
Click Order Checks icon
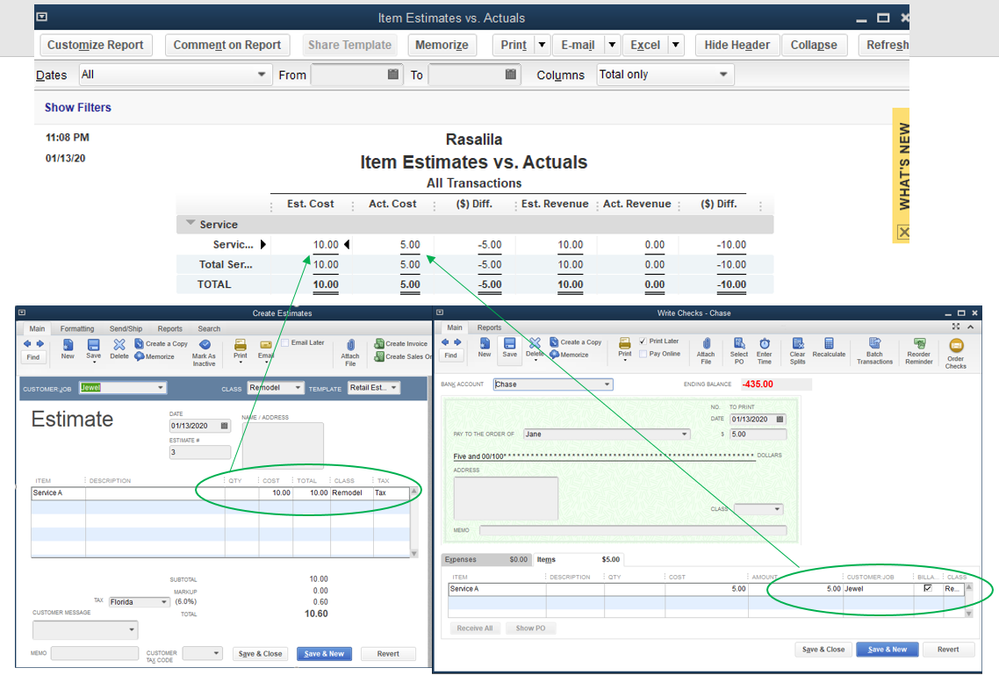pos(956,345)
